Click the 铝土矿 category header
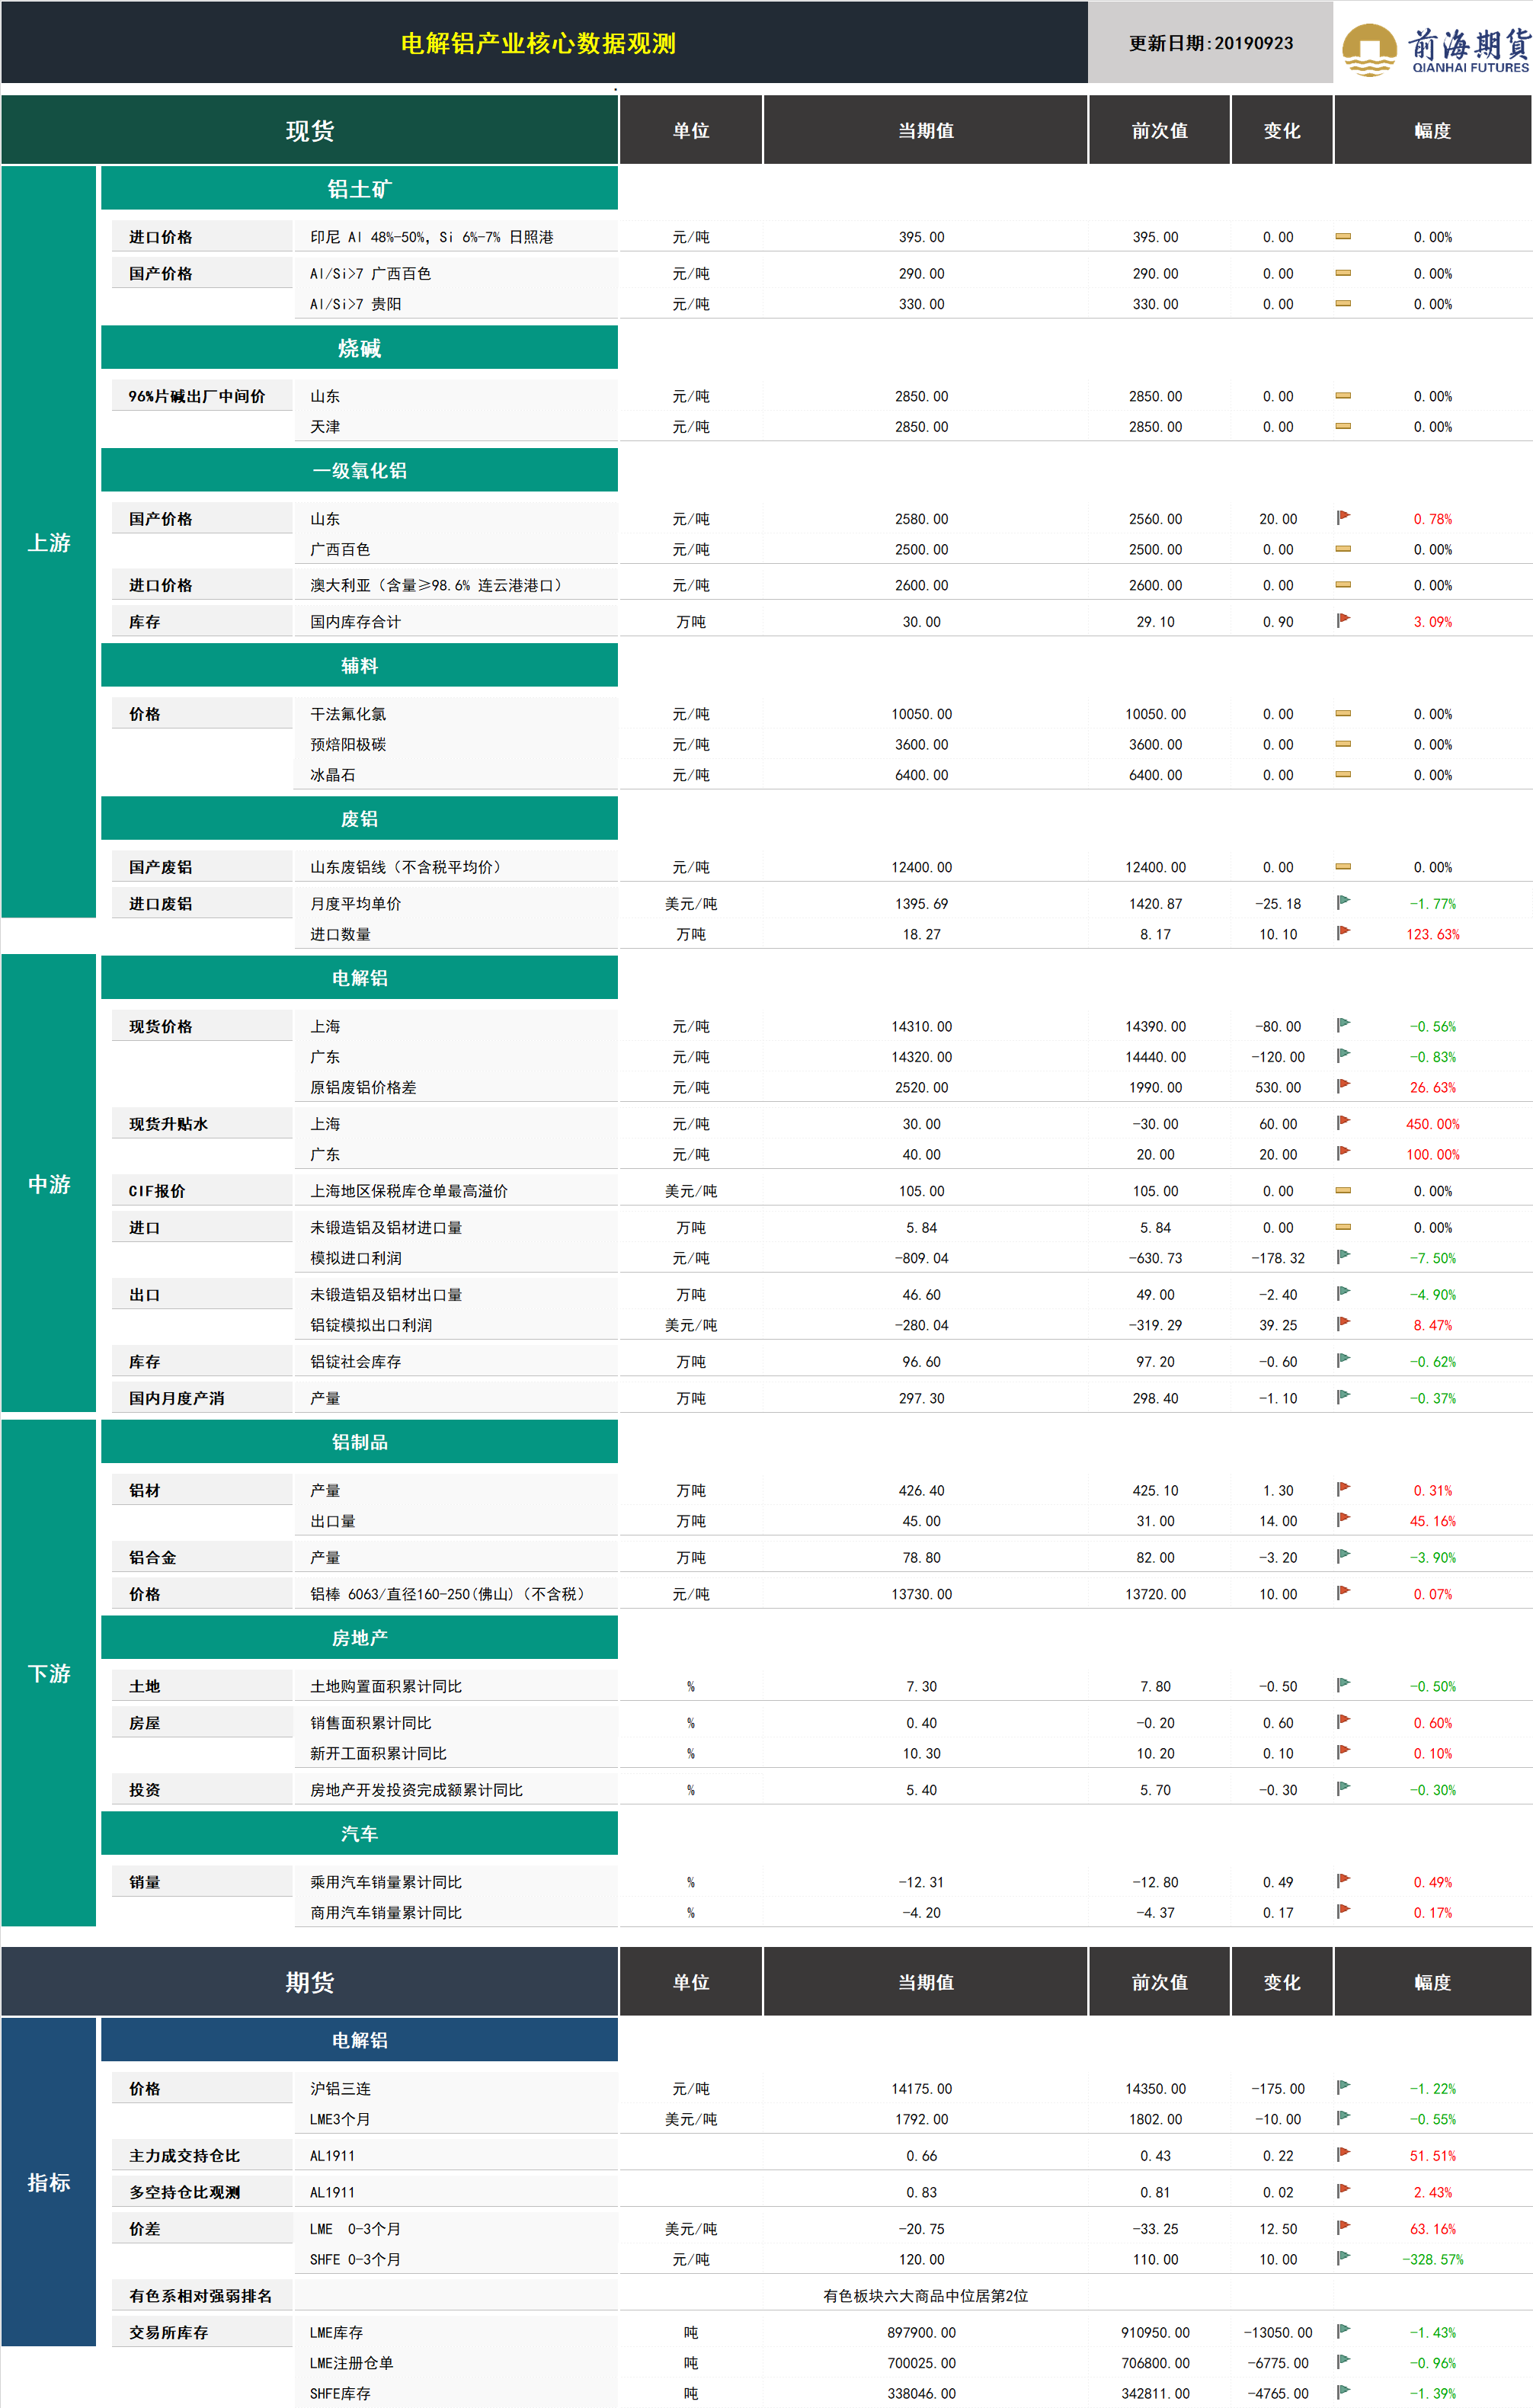Viewport: 1533px width, 2408px height. (359, 189)
